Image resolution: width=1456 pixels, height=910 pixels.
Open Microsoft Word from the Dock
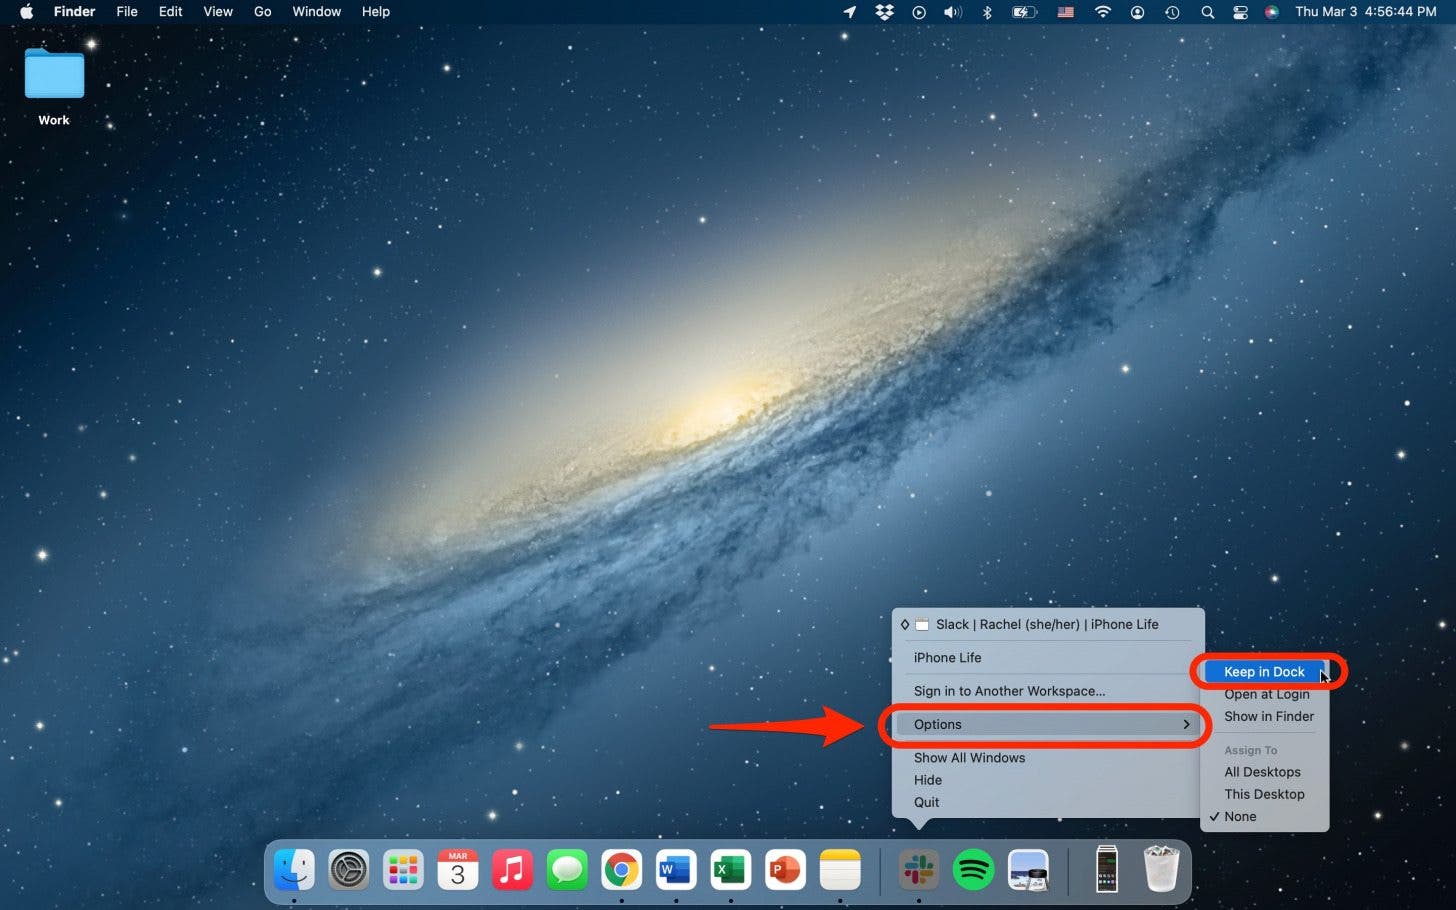point(676,870)
